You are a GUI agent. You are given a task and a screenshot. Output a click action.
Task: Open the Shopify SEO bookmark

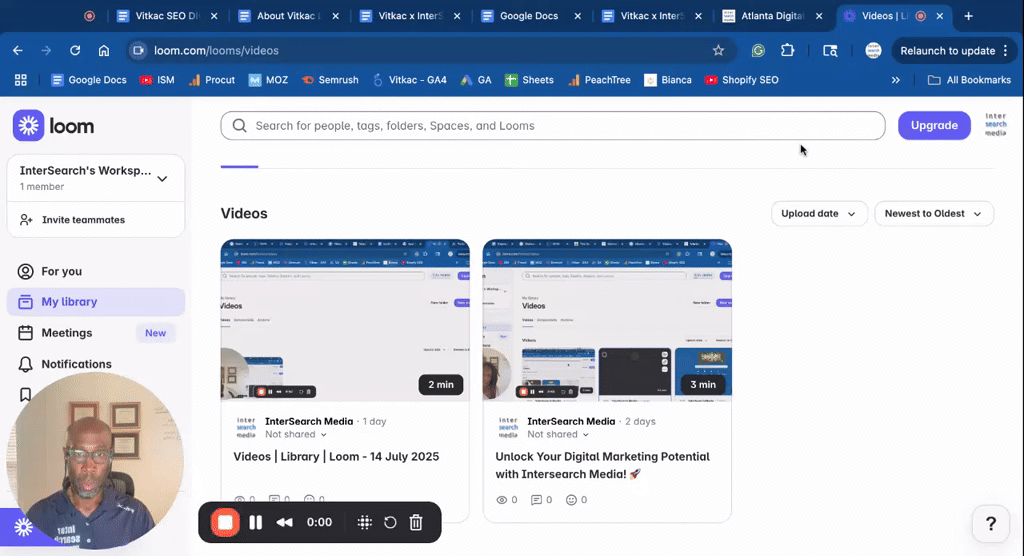click(742, 80)
